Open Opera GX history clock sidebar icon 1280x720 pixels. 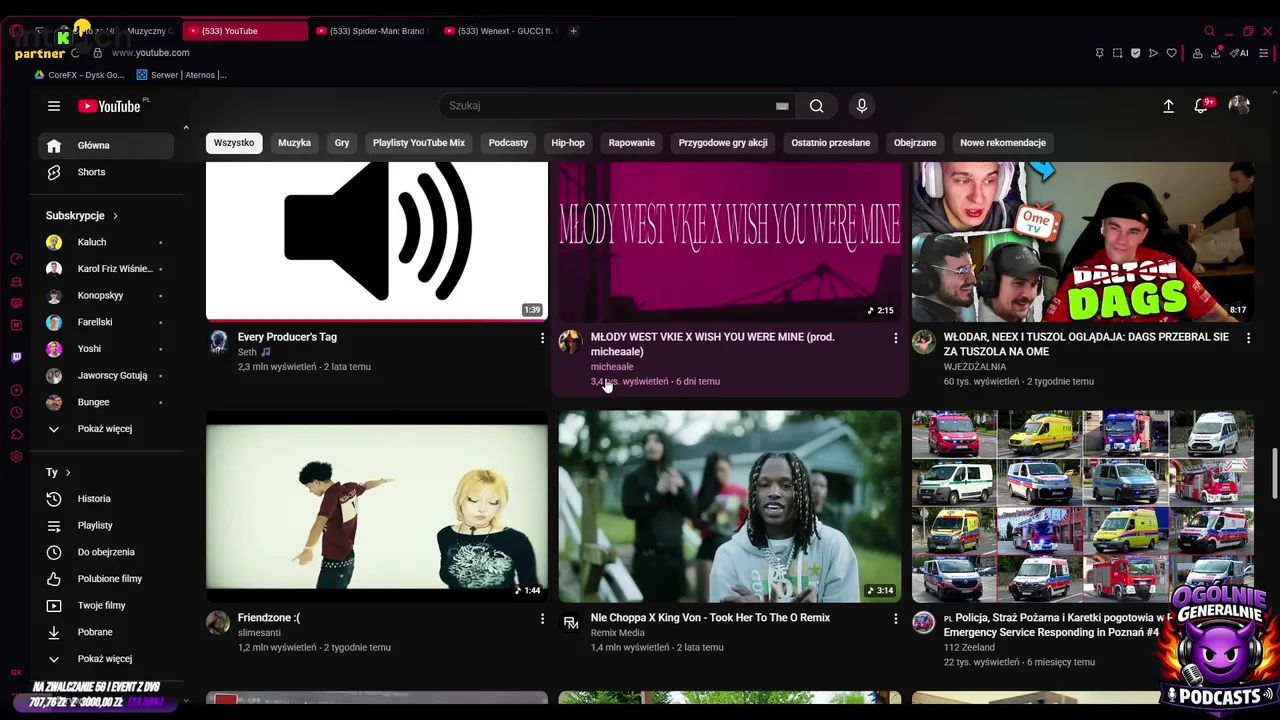pos(16,412)
